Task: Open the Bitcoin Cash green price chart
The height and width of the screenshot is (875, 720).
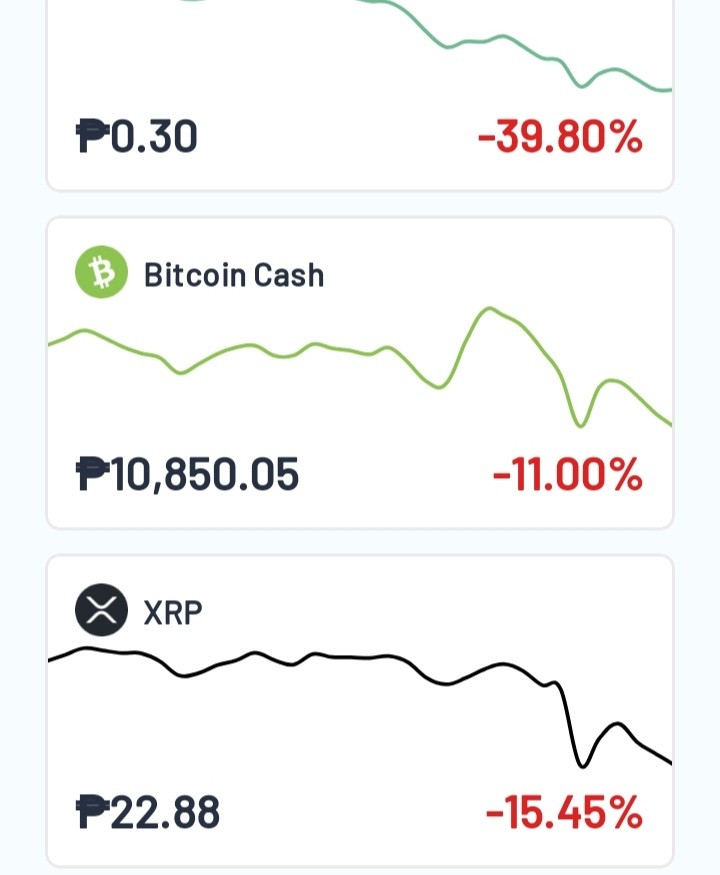Action: click(x=360, y=367)
